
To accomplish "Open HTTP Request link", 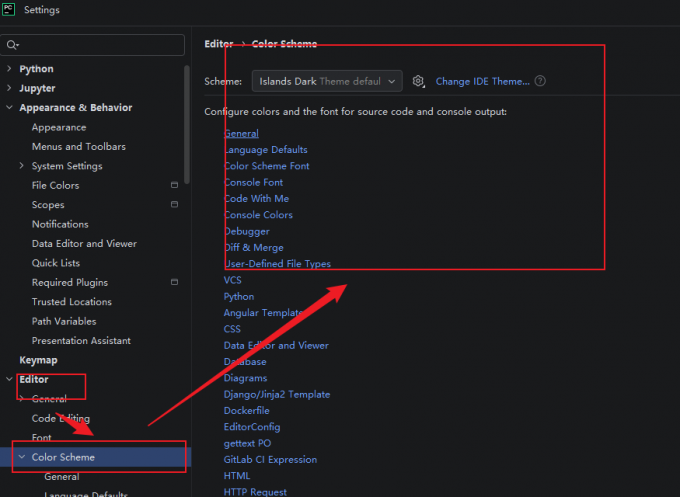I will tap(255, 492).
